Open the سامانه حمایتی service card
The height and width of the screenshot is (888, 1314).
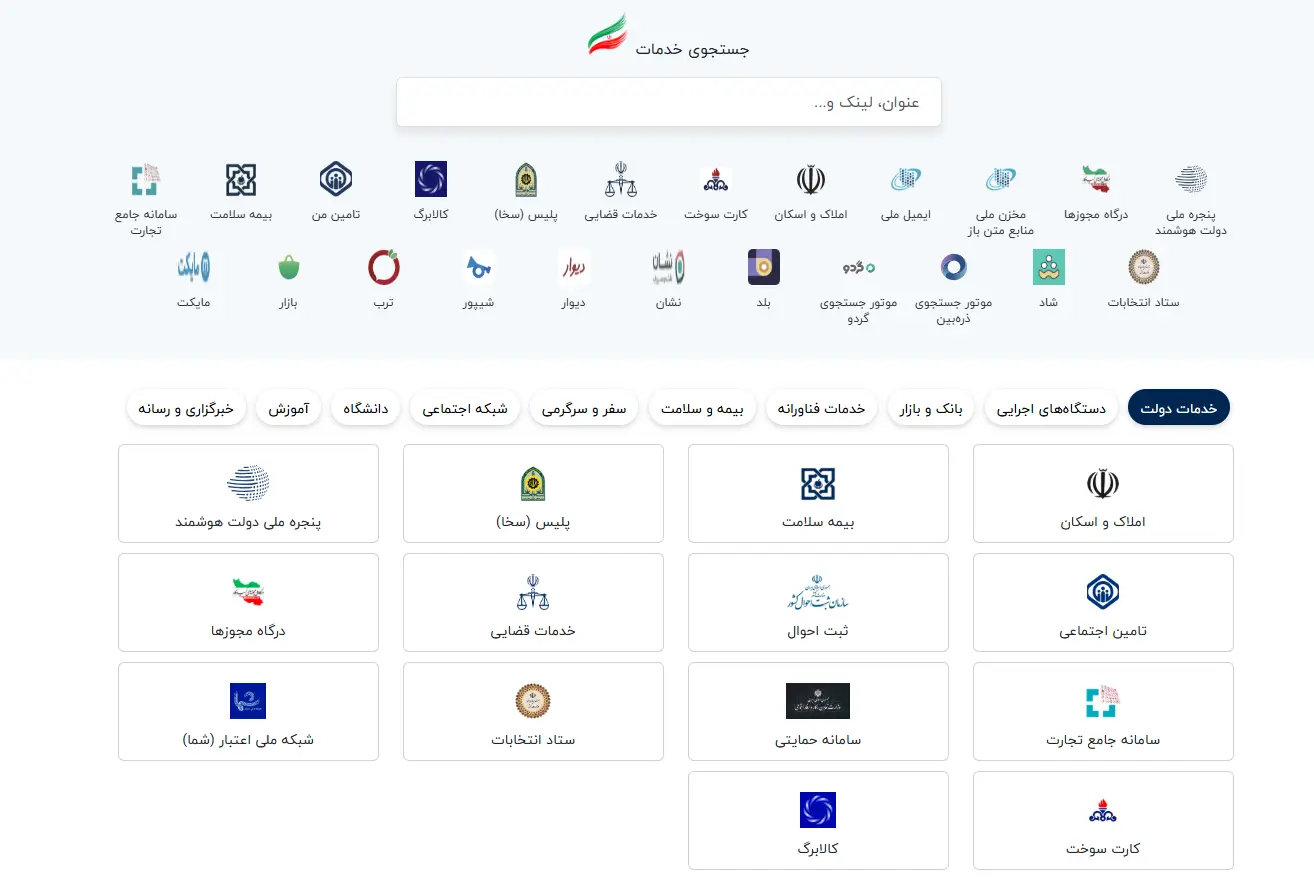point(818,711)
